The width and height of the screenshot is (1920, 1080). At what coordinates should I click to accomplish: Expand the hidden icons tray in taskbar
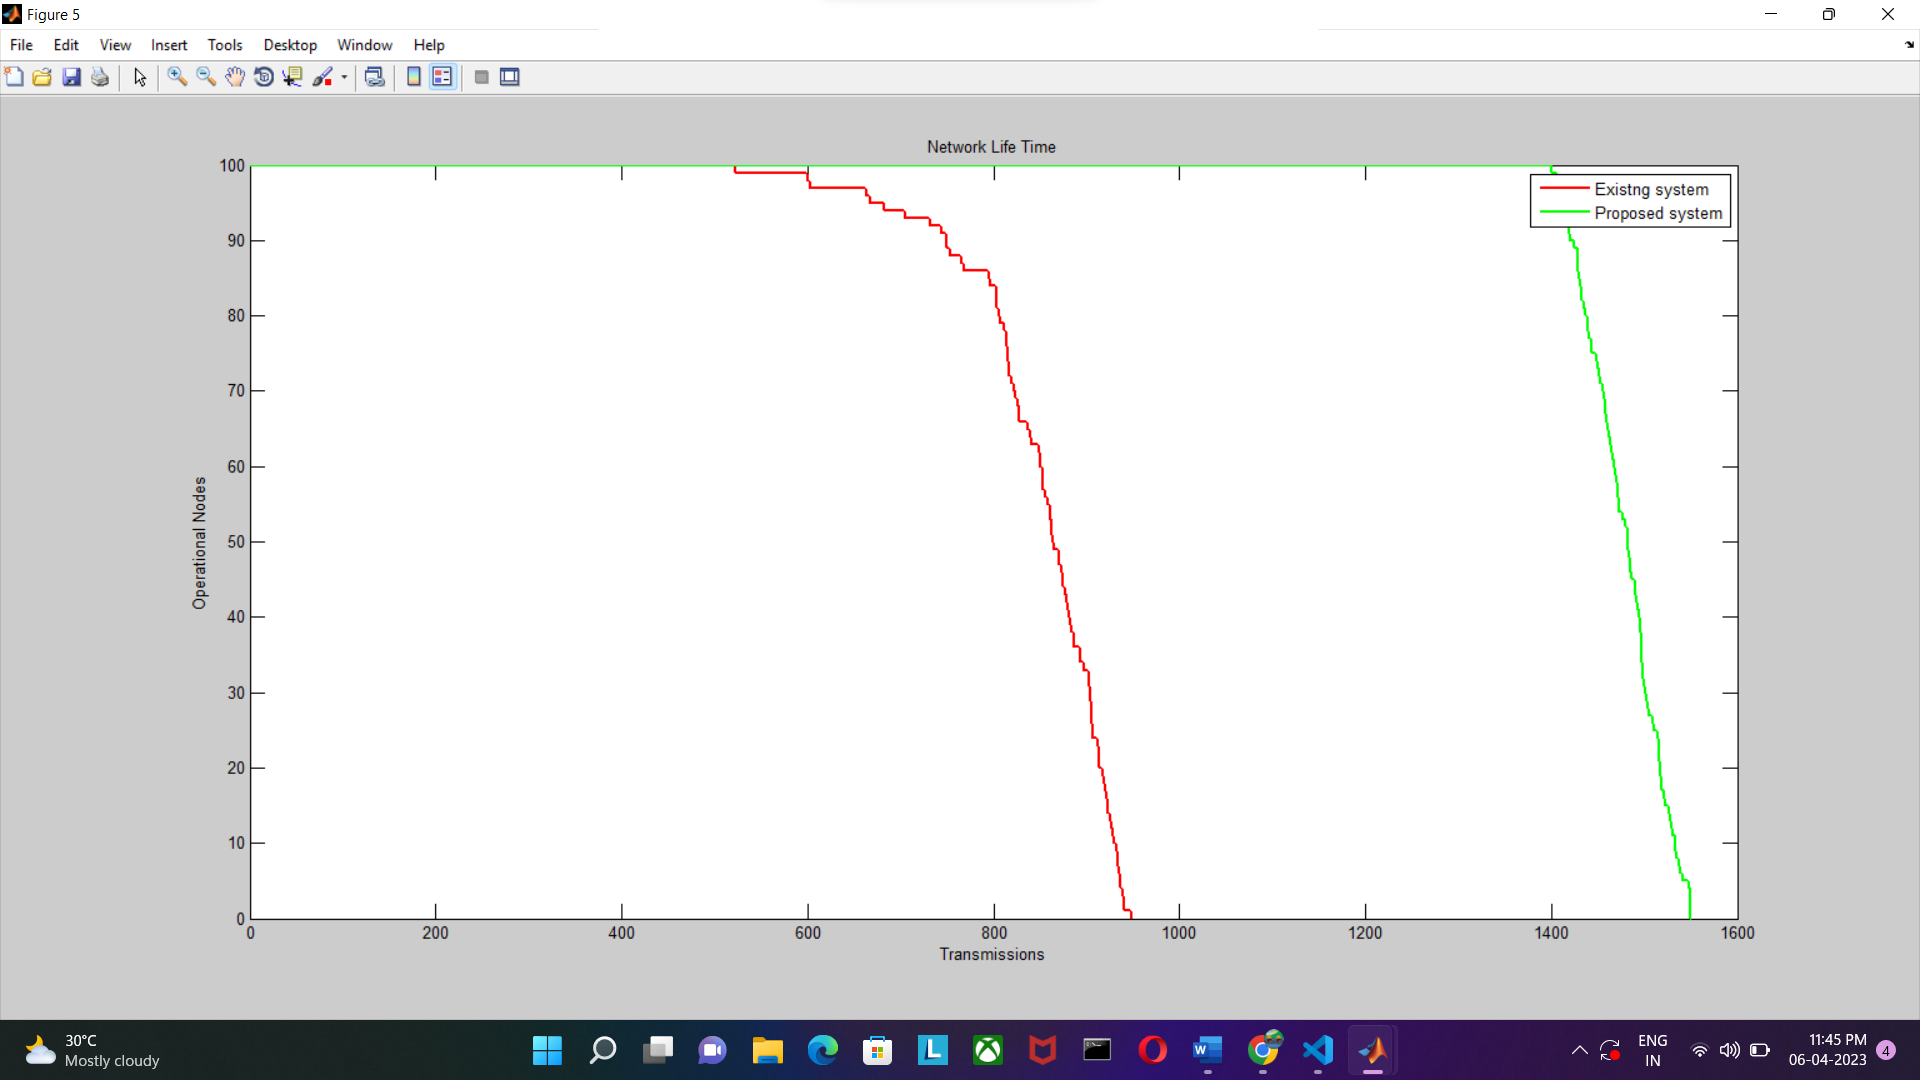[1580, 1050]
